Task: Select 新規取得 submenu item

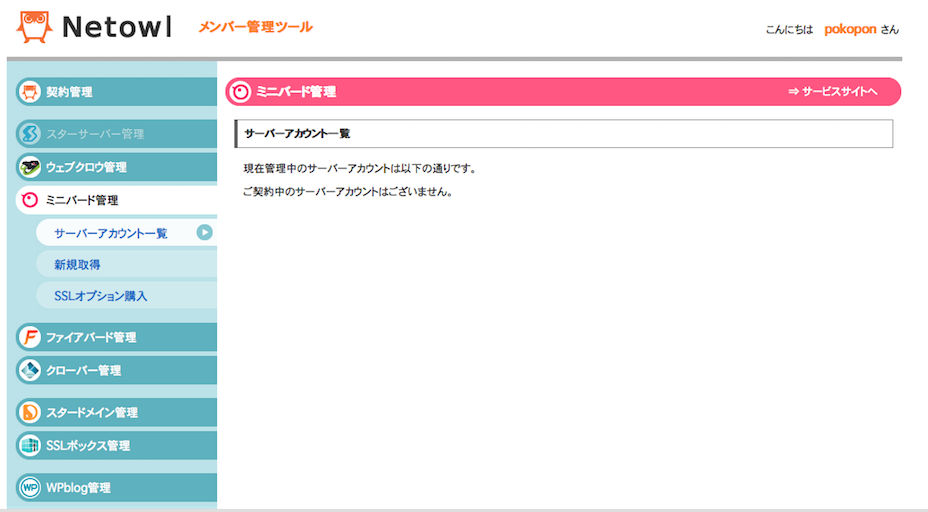Action: point(127,264)
